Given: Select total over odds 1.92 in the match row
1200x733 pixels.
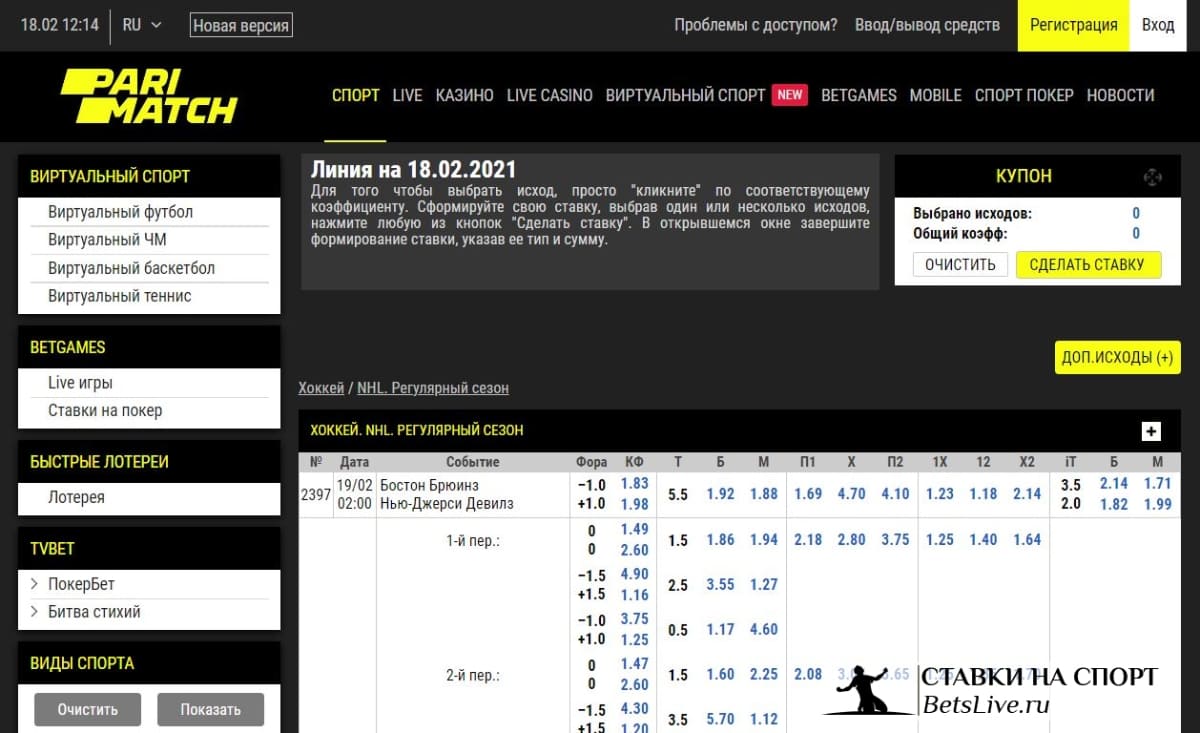Looking at the screenshot, I should (x=720, y=494).
